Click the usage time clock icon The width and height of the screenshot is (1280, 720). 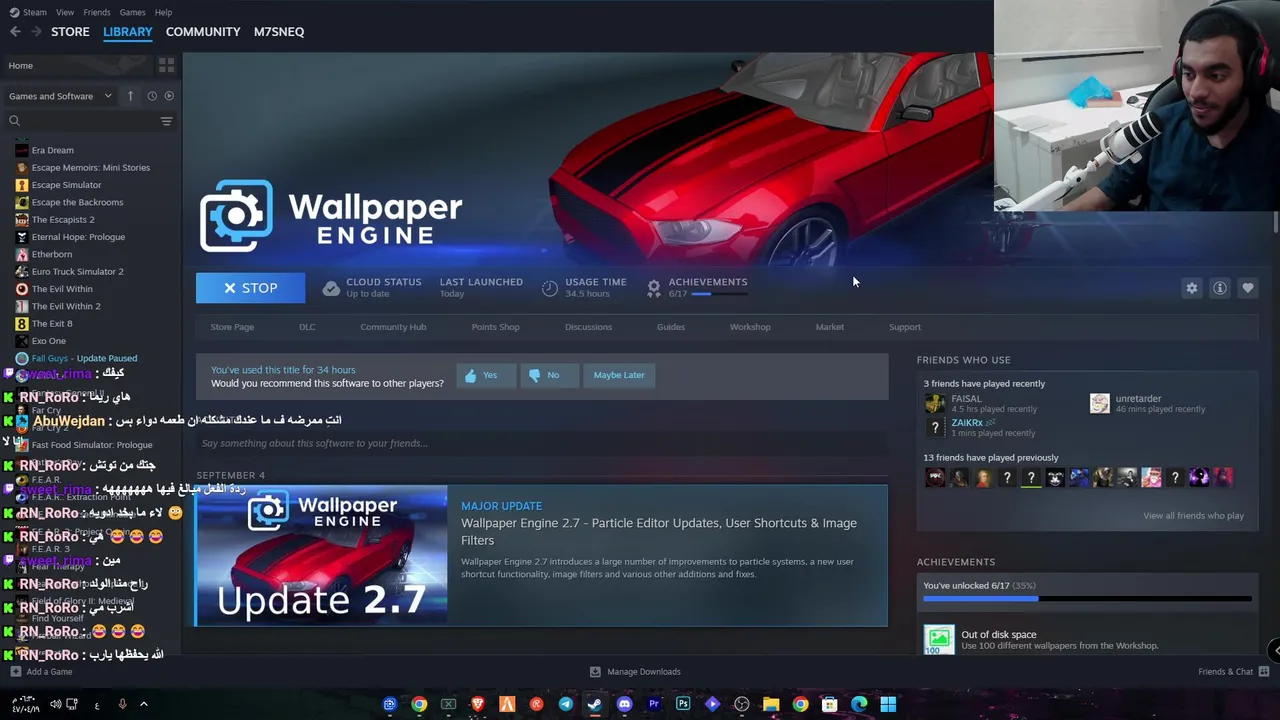[x=549, y=288]
